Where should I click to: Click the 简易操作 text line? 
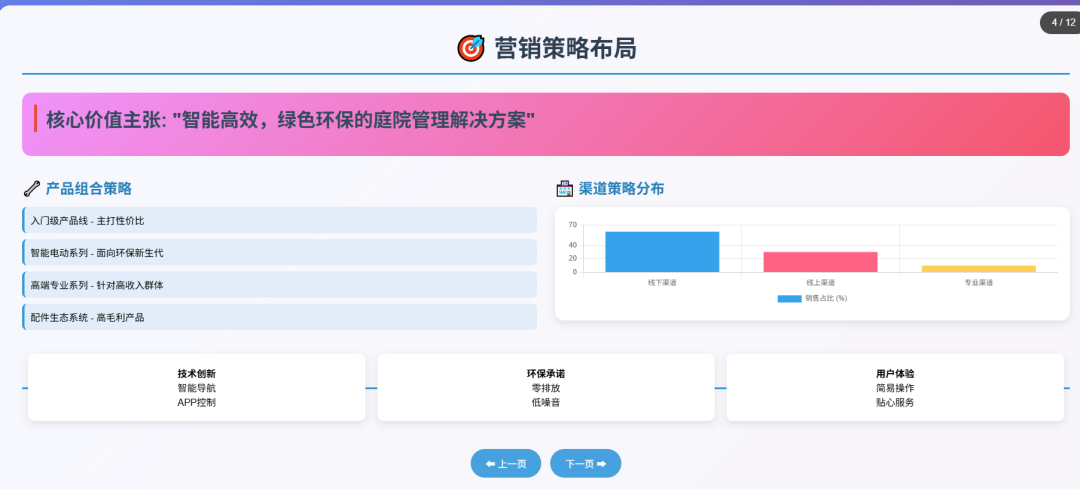coord(895,388)
